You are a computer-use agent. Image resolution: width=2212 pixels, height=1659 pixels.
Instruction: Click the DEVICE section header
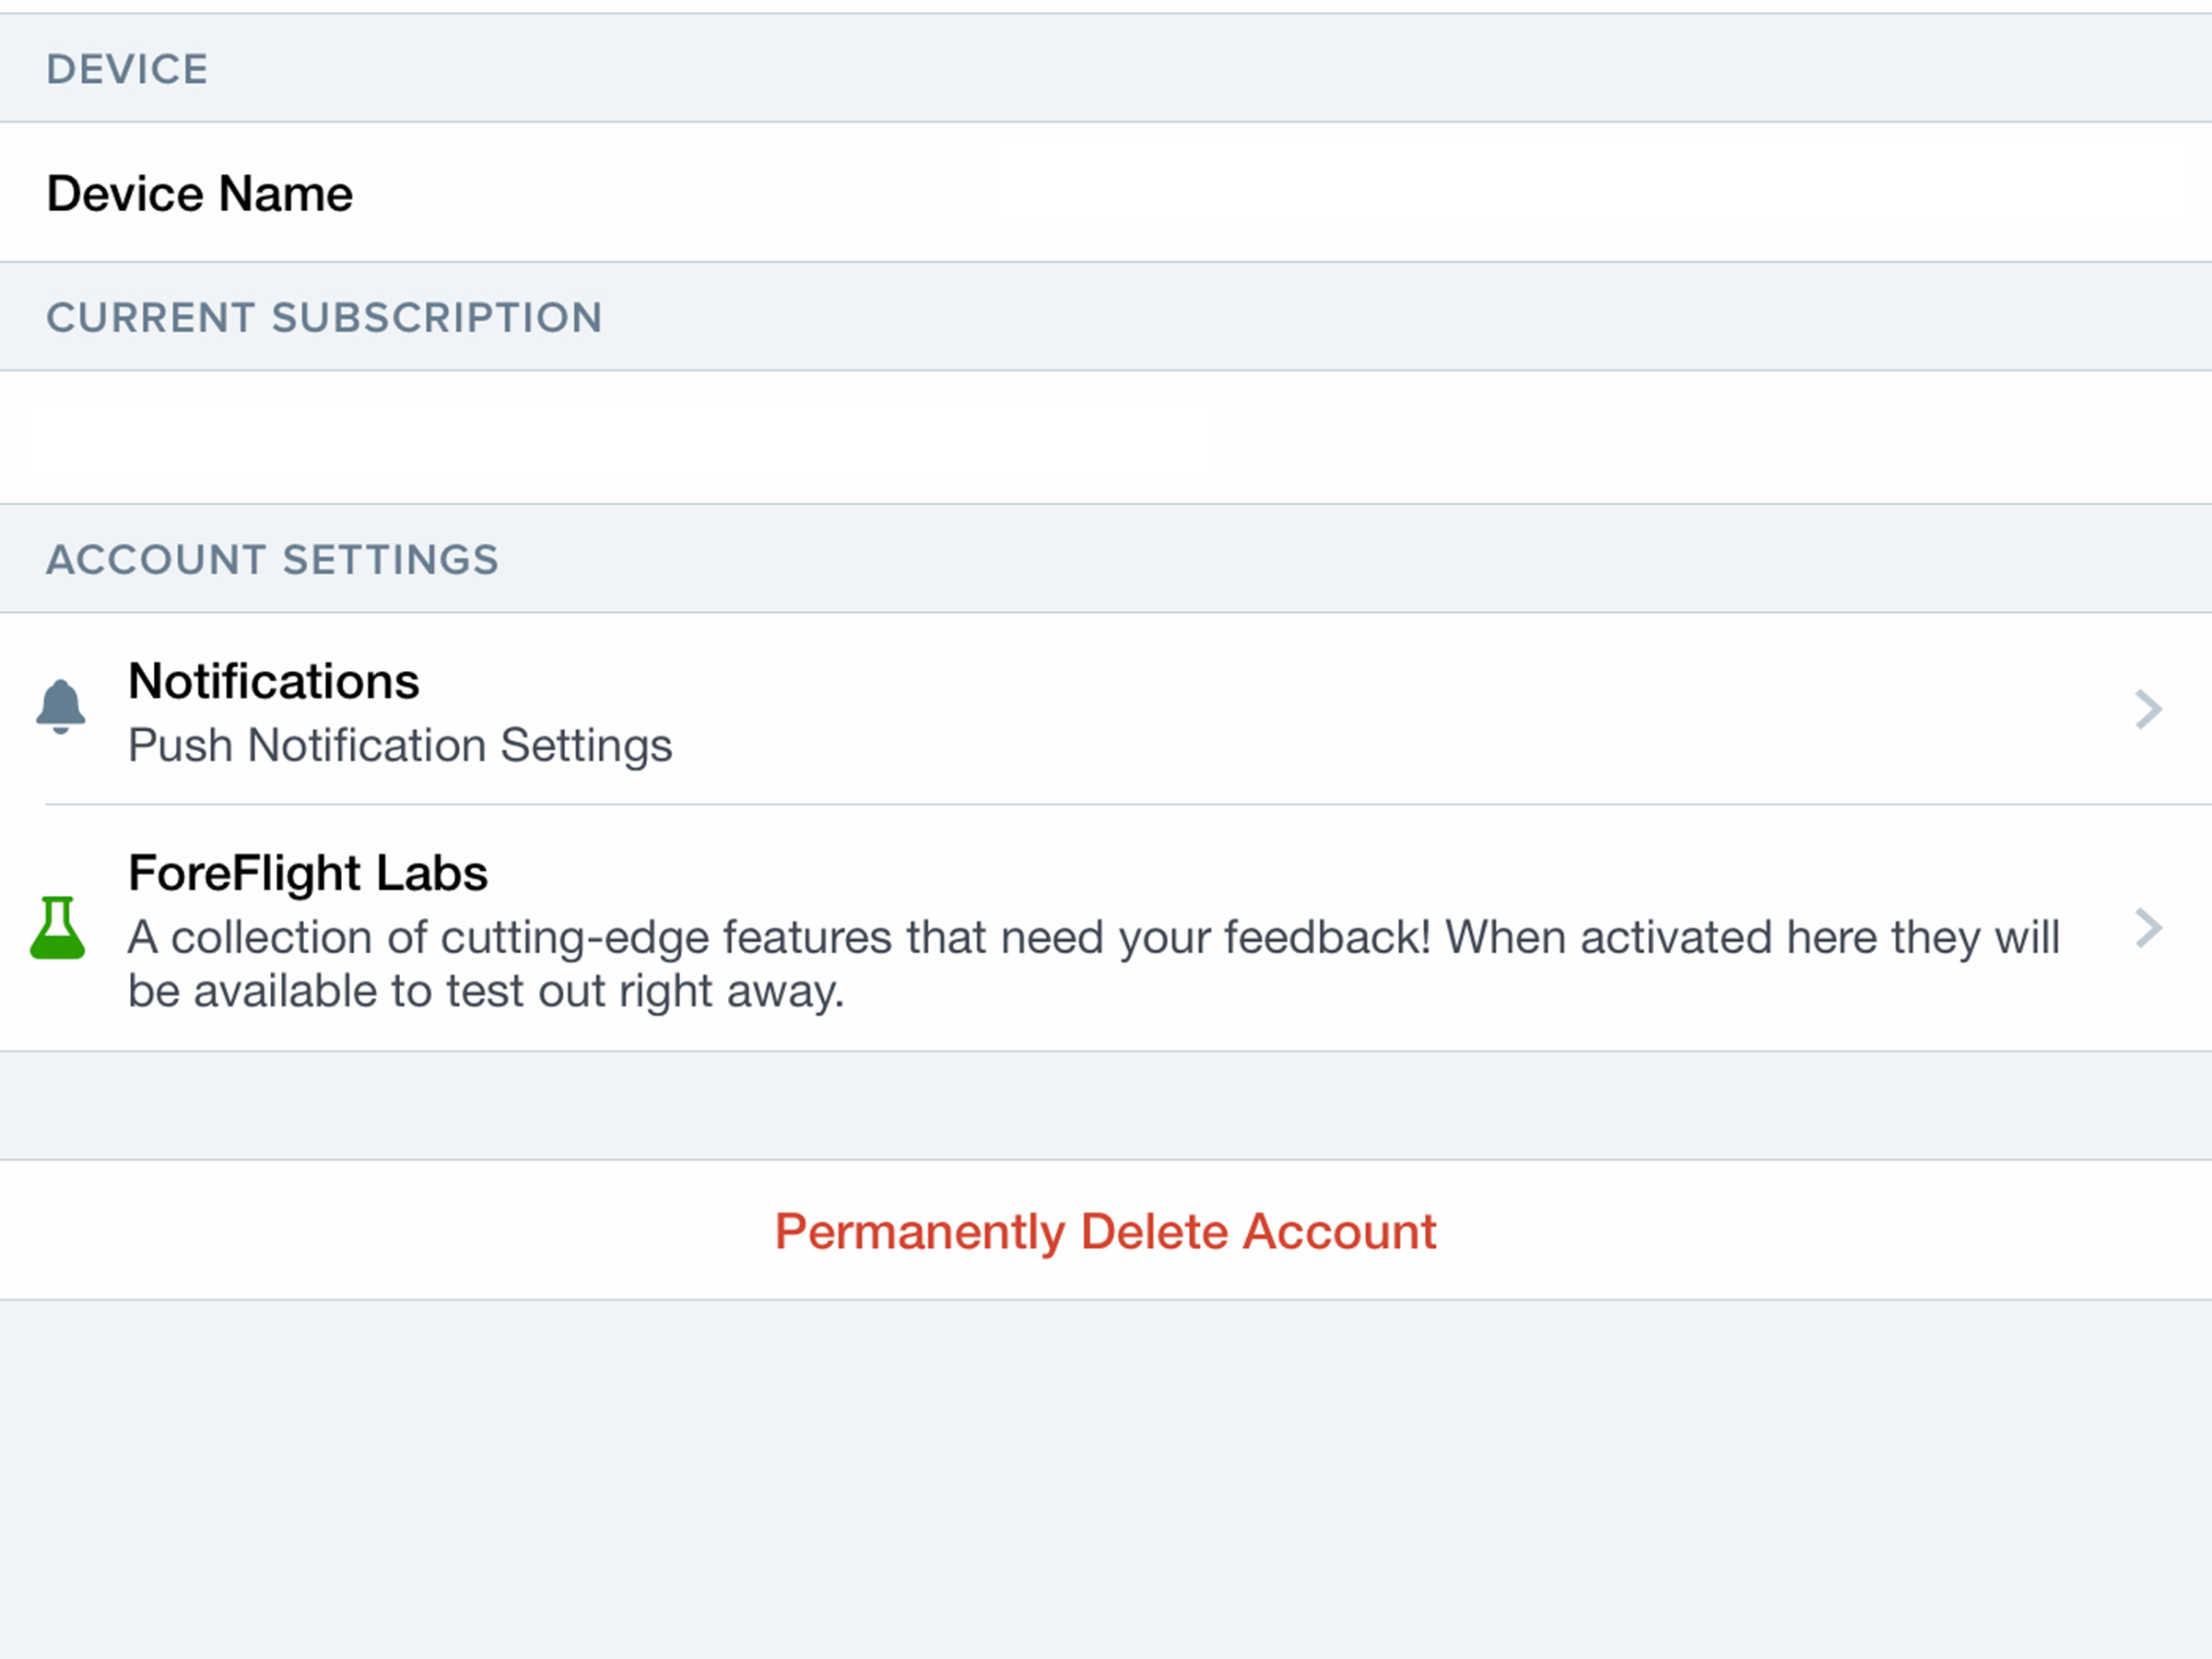(127, 69)
